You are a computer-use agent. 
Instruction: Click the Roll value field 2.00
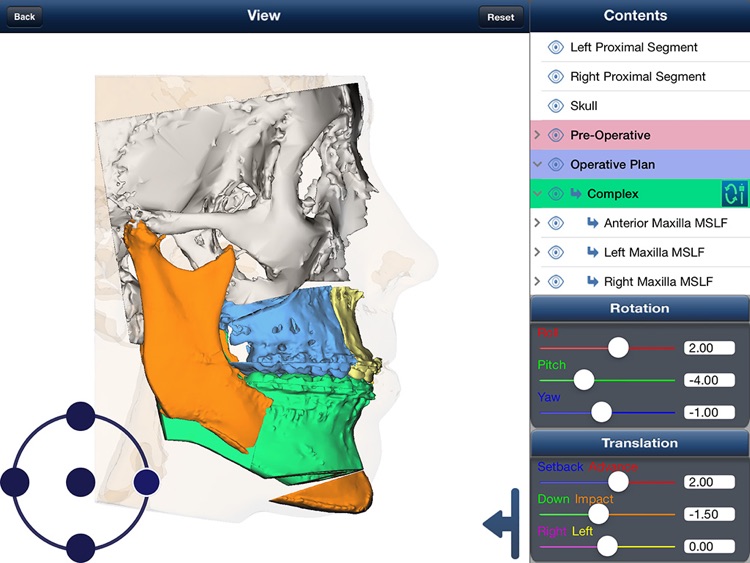(709, 348)
